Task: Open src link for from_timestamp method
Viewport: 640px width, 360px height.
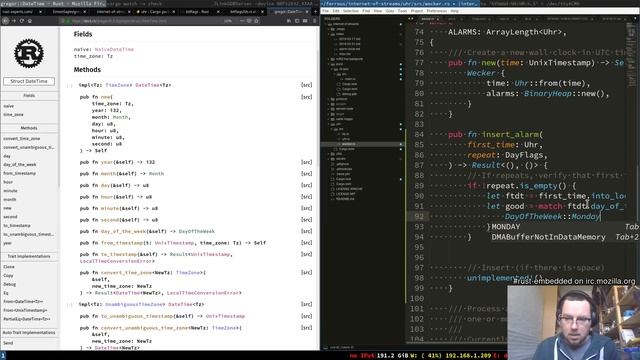Action: 307,243
